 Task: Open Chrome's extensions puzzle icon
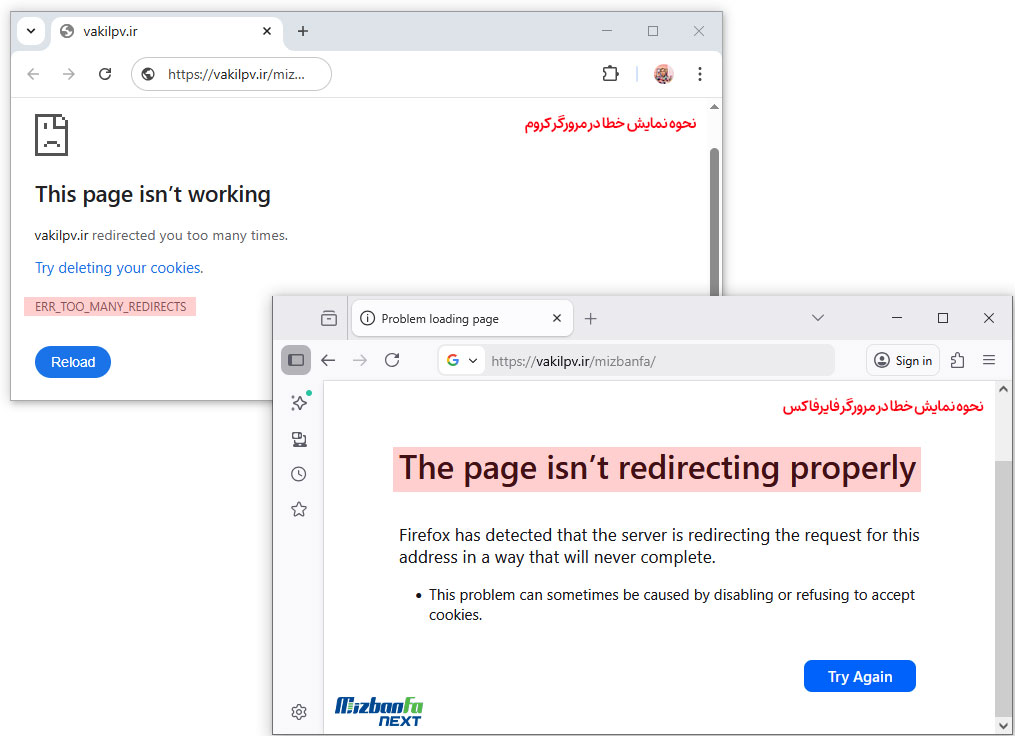(x=611, y=73)
